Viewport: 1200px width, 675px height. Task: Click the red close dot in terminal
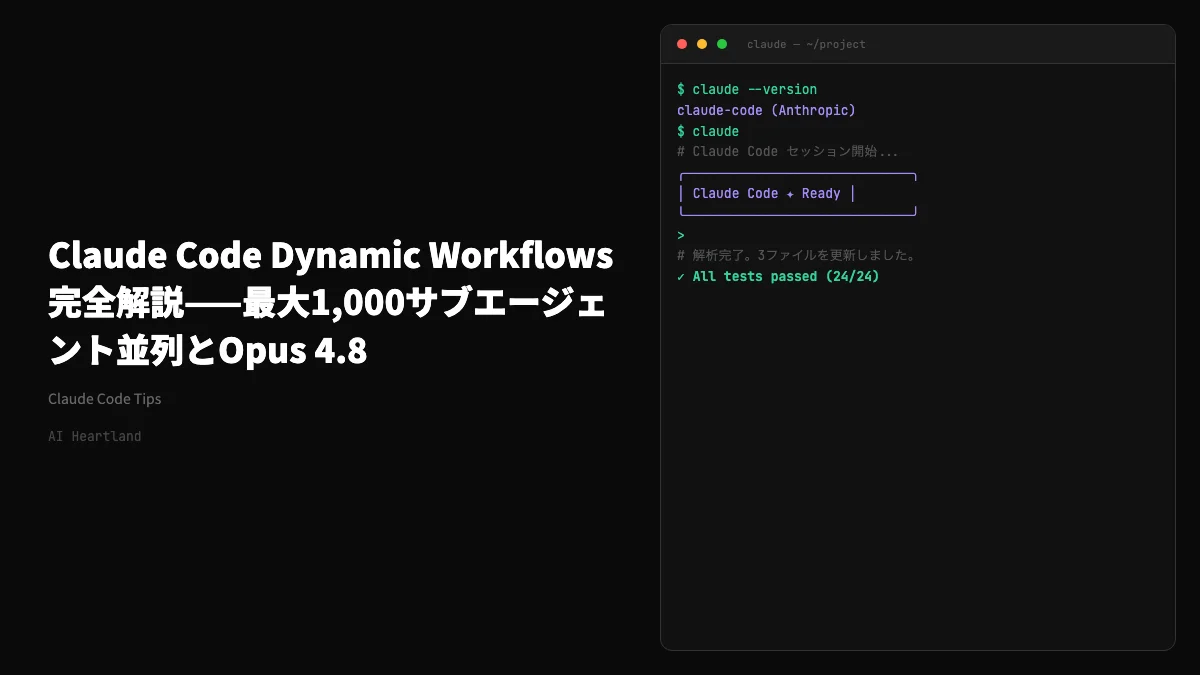(x=682, y=44)
